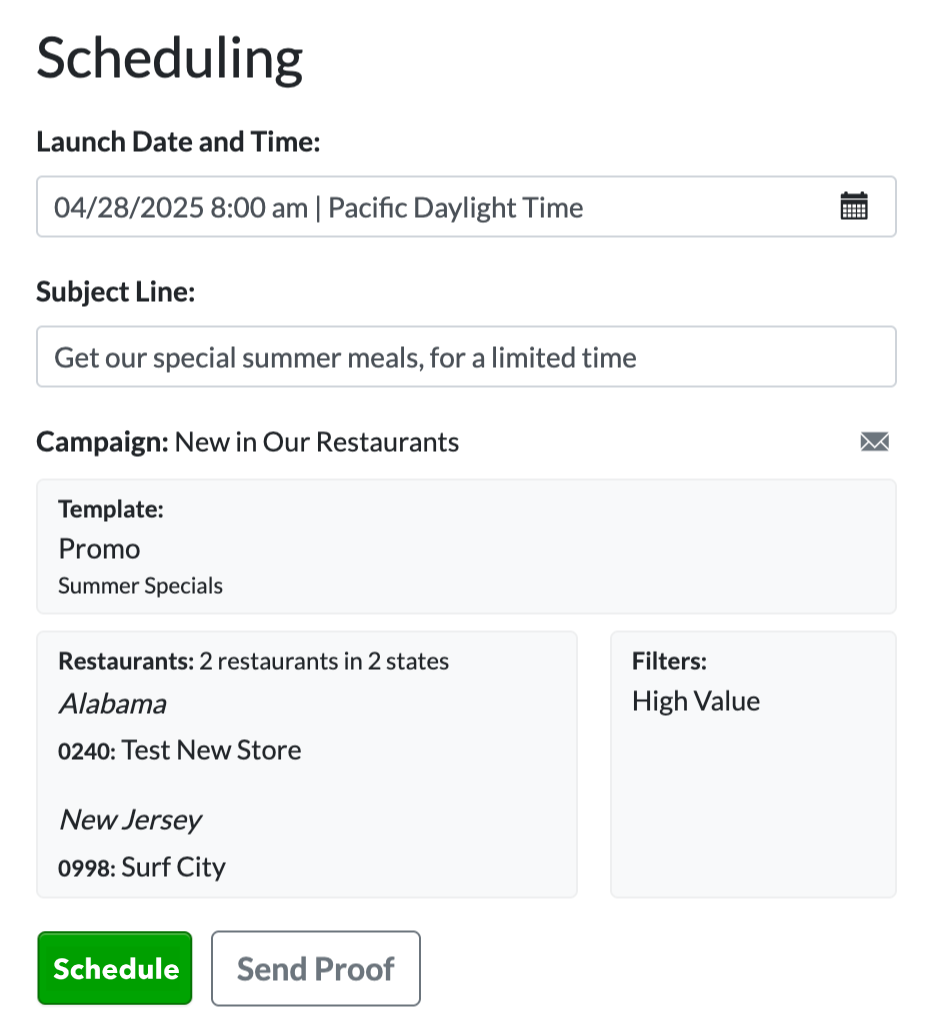Click the envelope icon beside Campaign
This screenshot has width=931, height=1027.
(875, 442)
